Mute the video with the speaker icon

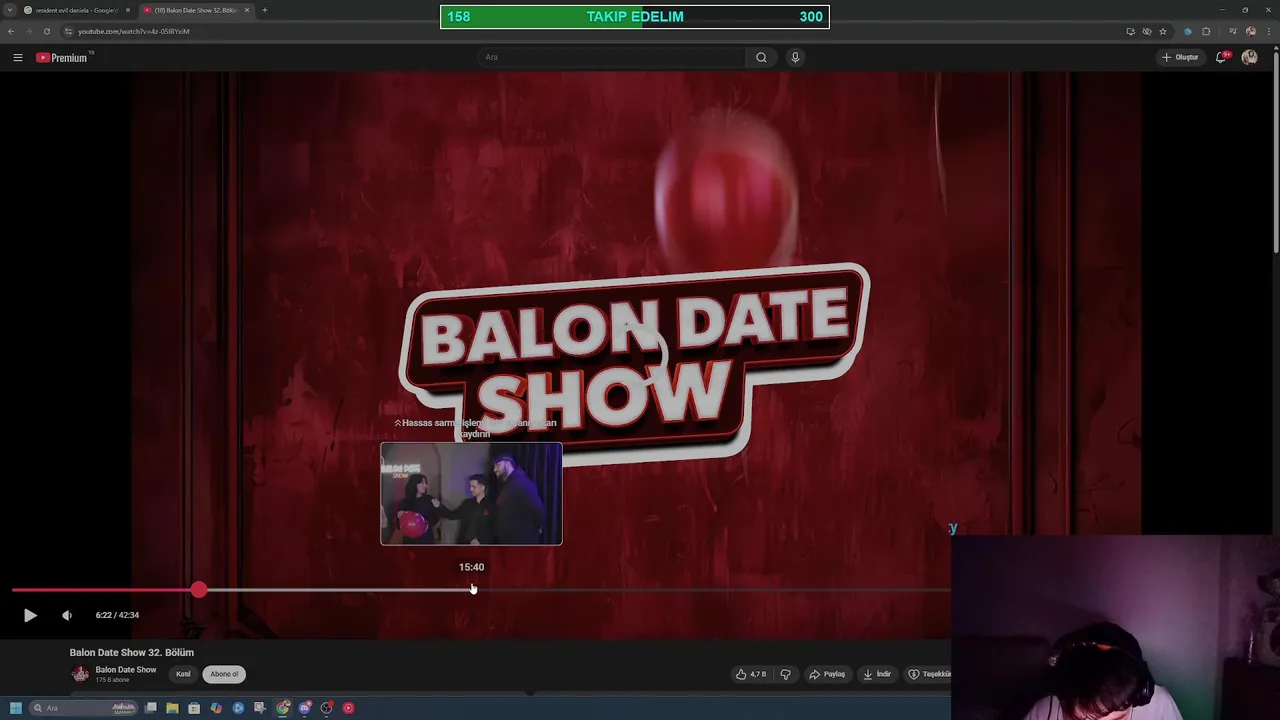point(67,615)
